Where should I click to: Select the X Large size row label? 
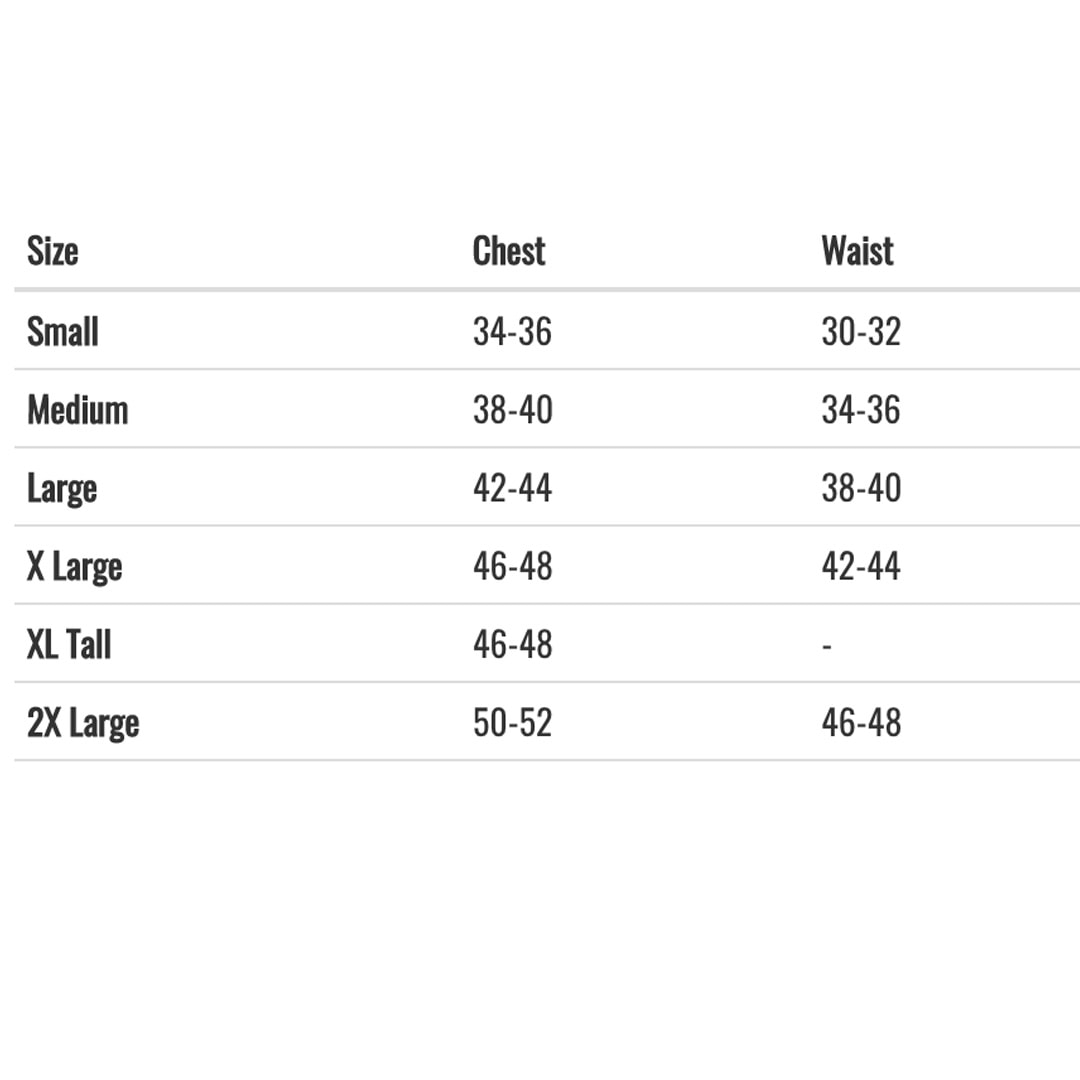(x=74, y=568)
